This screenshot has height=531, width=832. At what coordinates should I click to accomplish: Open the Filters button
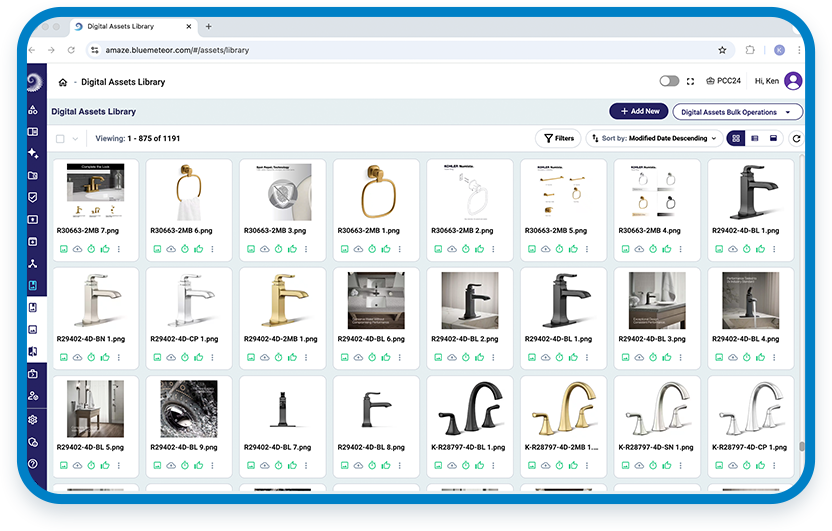point(559,138)
